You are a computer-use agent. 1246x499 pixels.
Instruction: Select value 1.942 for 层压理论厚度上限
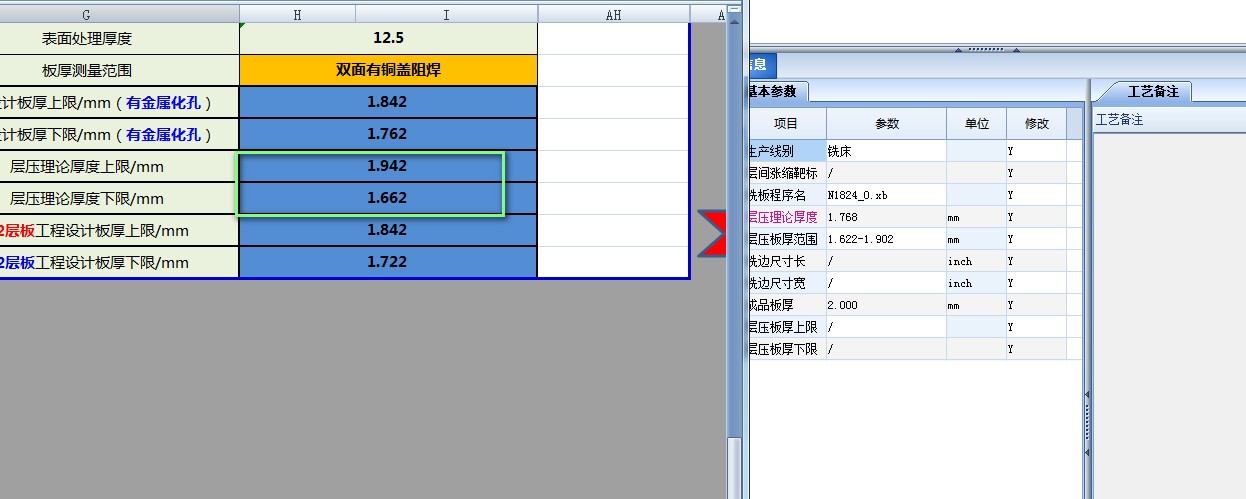point(388,166)
